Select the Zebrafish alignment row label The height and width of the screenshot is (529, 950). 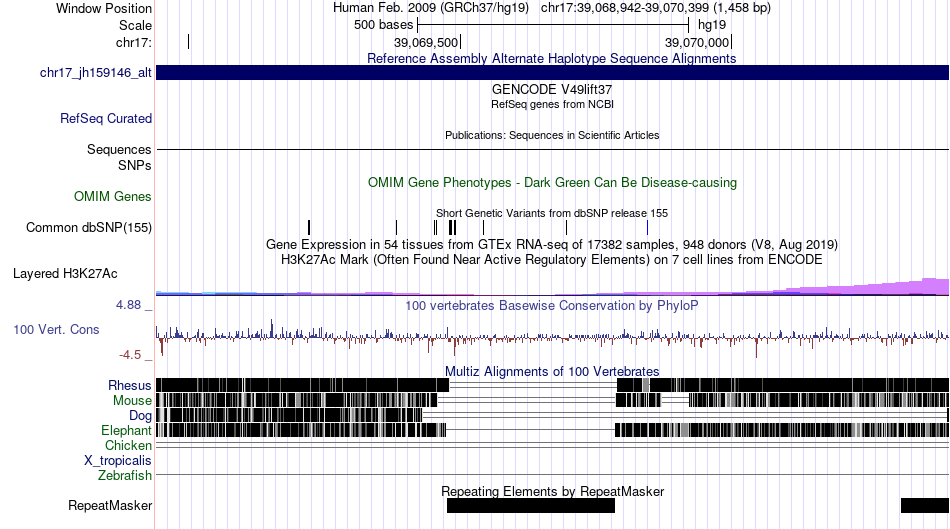pyautogui.click(x=125, y=475)
